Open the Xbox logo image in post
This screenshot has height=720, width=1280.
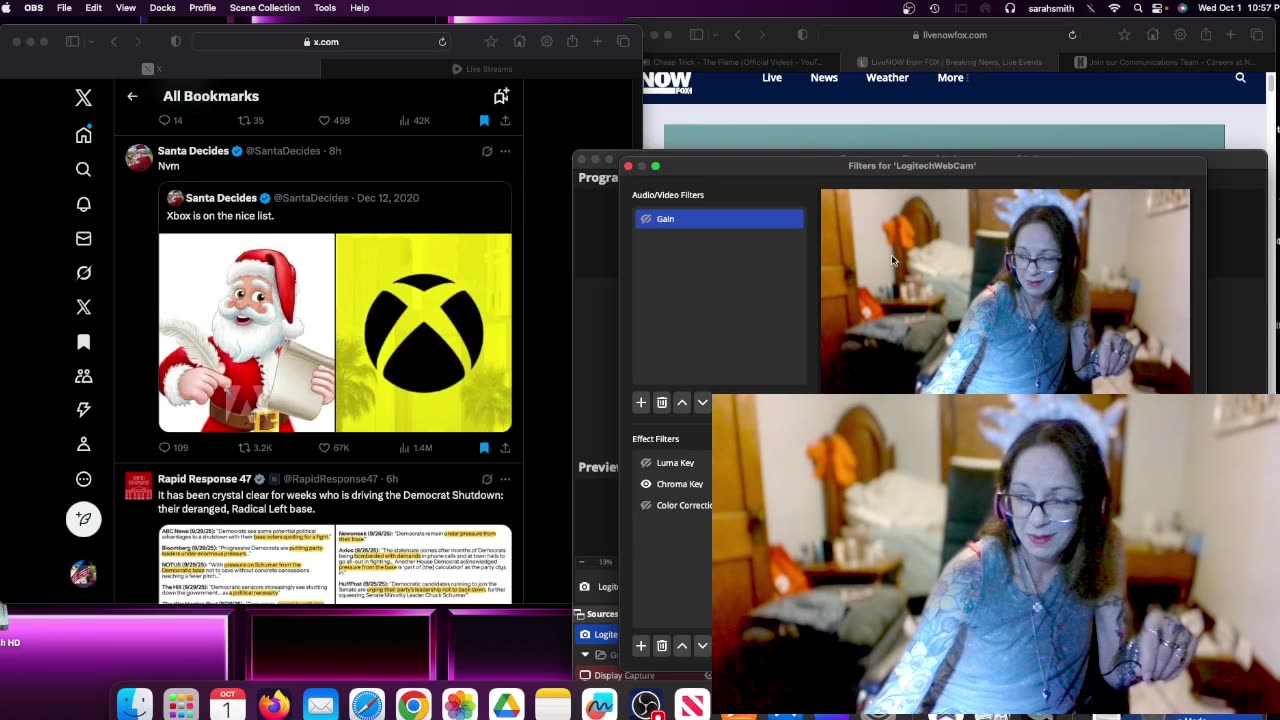(x=424, y=332)
